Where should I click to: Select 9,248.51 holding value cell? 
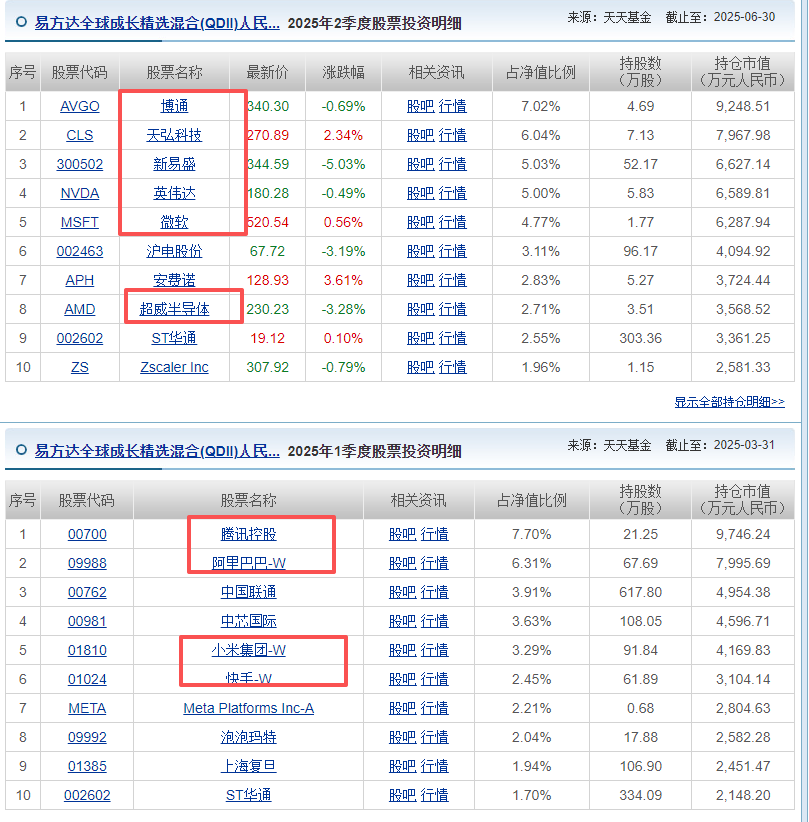click(x=743, y=106)
